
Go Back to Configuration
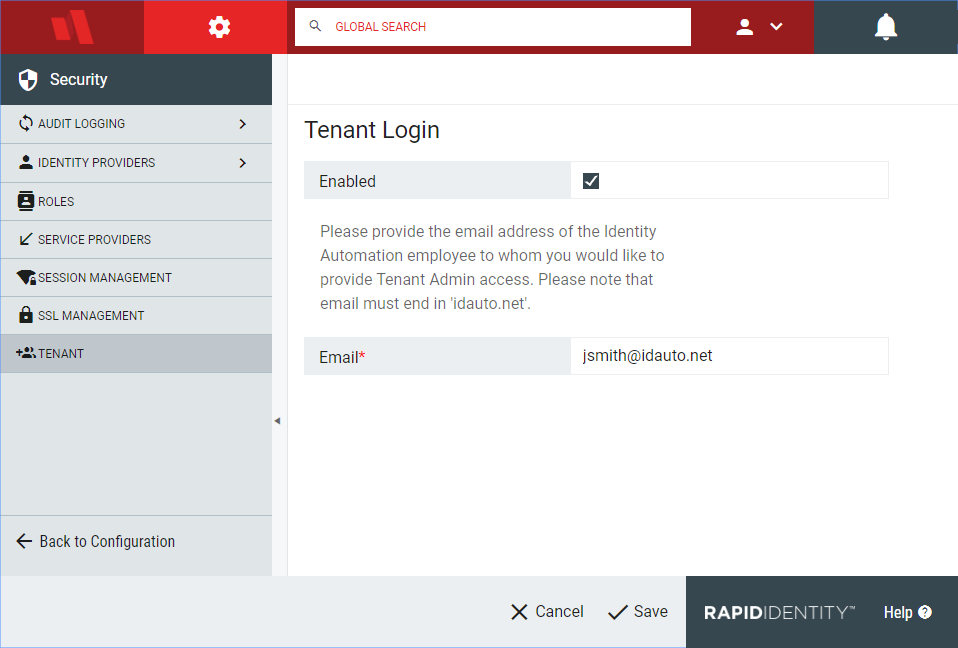click(x=95, y=542)
